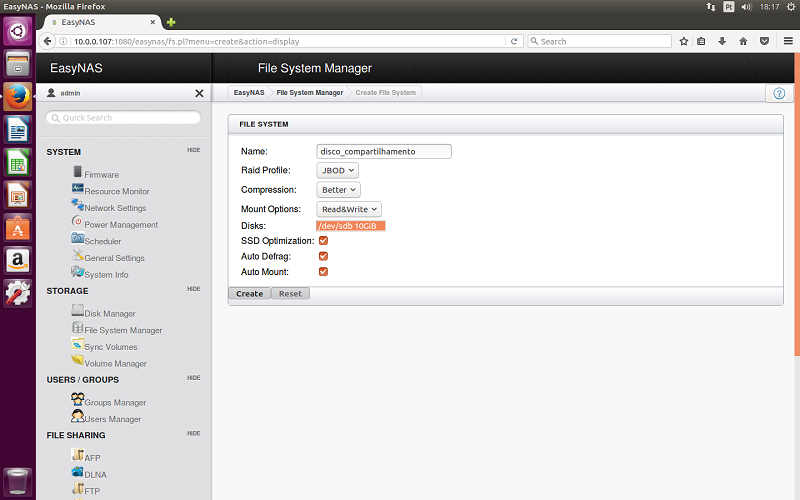This screenshot has width=800, height=500.
Task: Hide the STORAGE sidebar section
Action: pos(193,289)
